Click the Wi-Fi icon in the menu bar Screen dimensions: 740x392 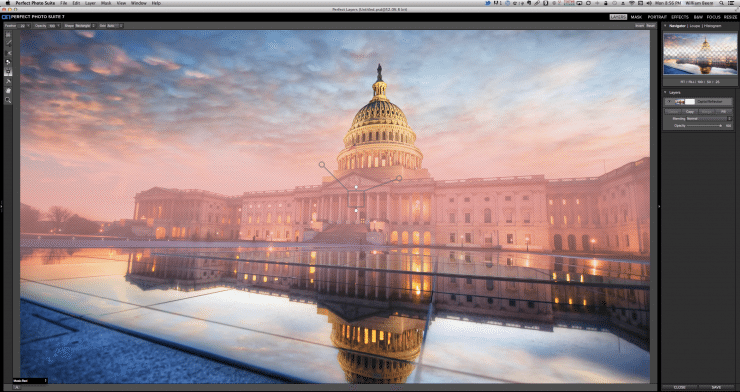[632, 3]
